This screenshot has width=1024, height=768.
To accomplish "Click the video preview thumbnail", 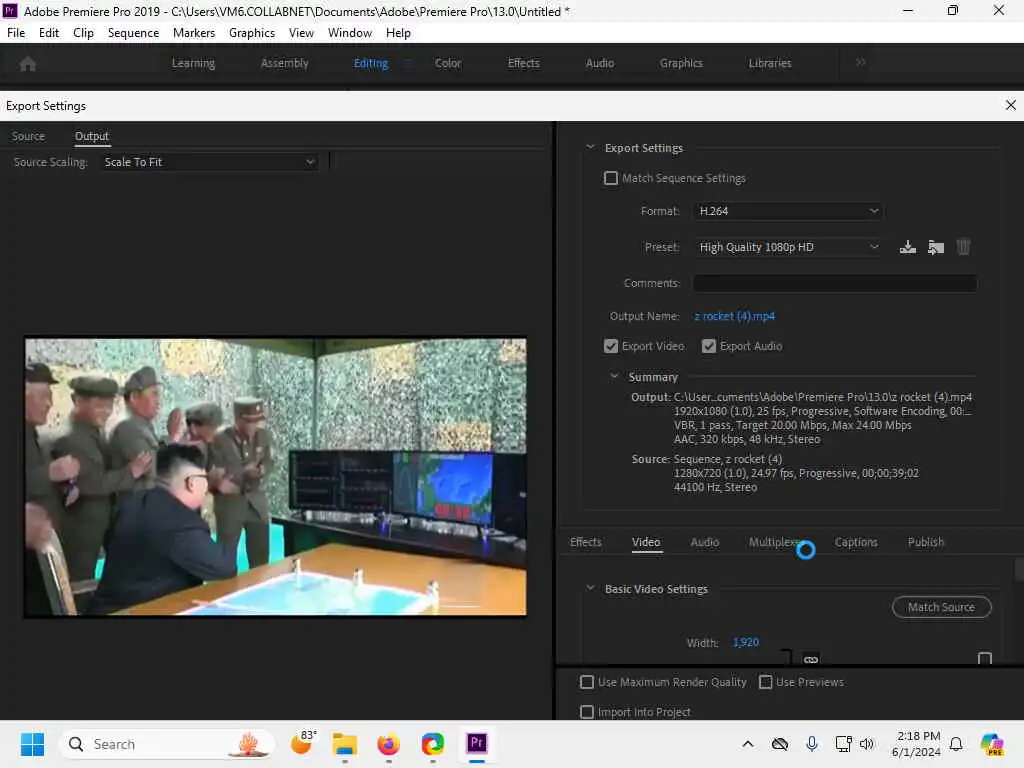I will coord(275,477).
